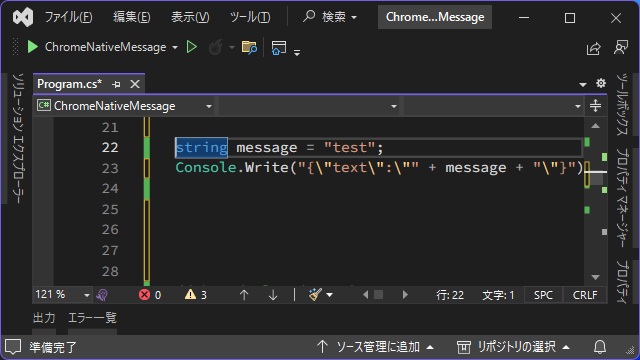Expand the ChromeNativeMessage class navigation combo box
The height and width of the screenshot is (360, 640).
pos(124,106)
